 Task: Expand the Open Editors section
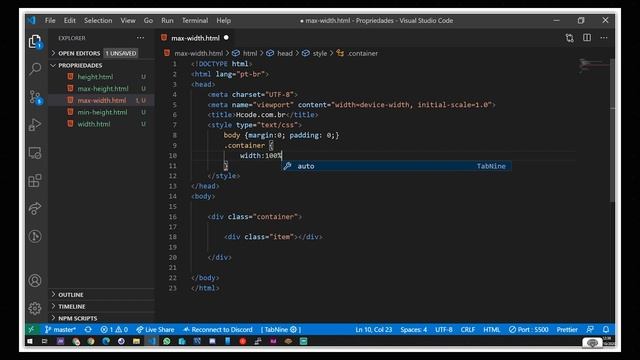point(80,53)
